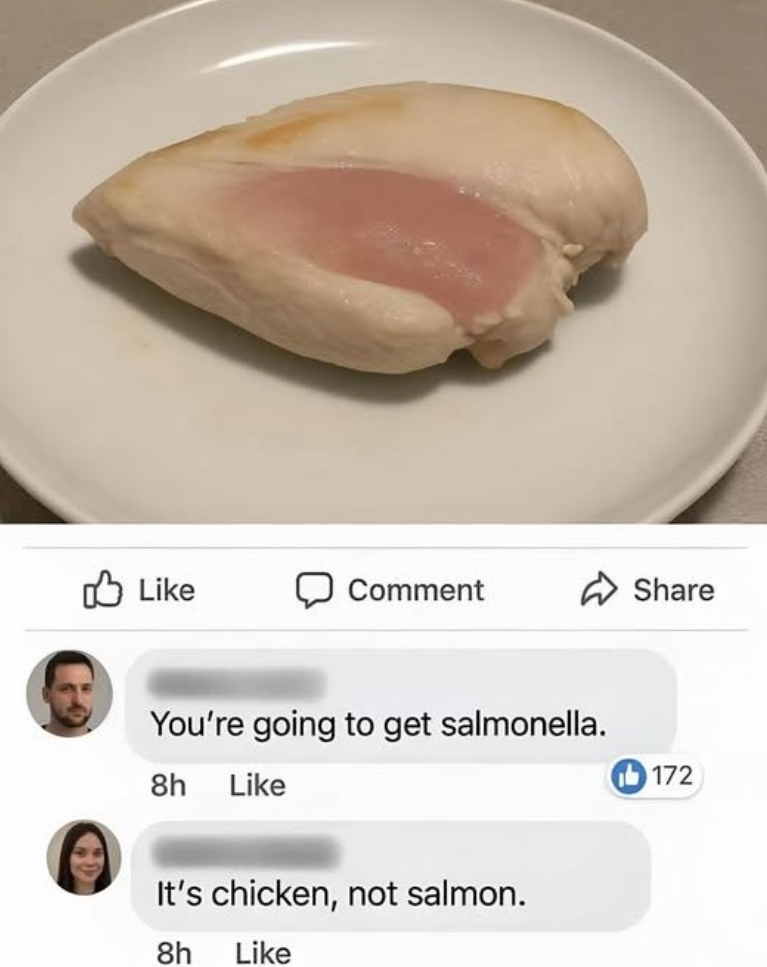Image resolution: width=767 pixels, height=967 pixels.
Task: Open blurred username above chicken comment
Action: point(245,852)
